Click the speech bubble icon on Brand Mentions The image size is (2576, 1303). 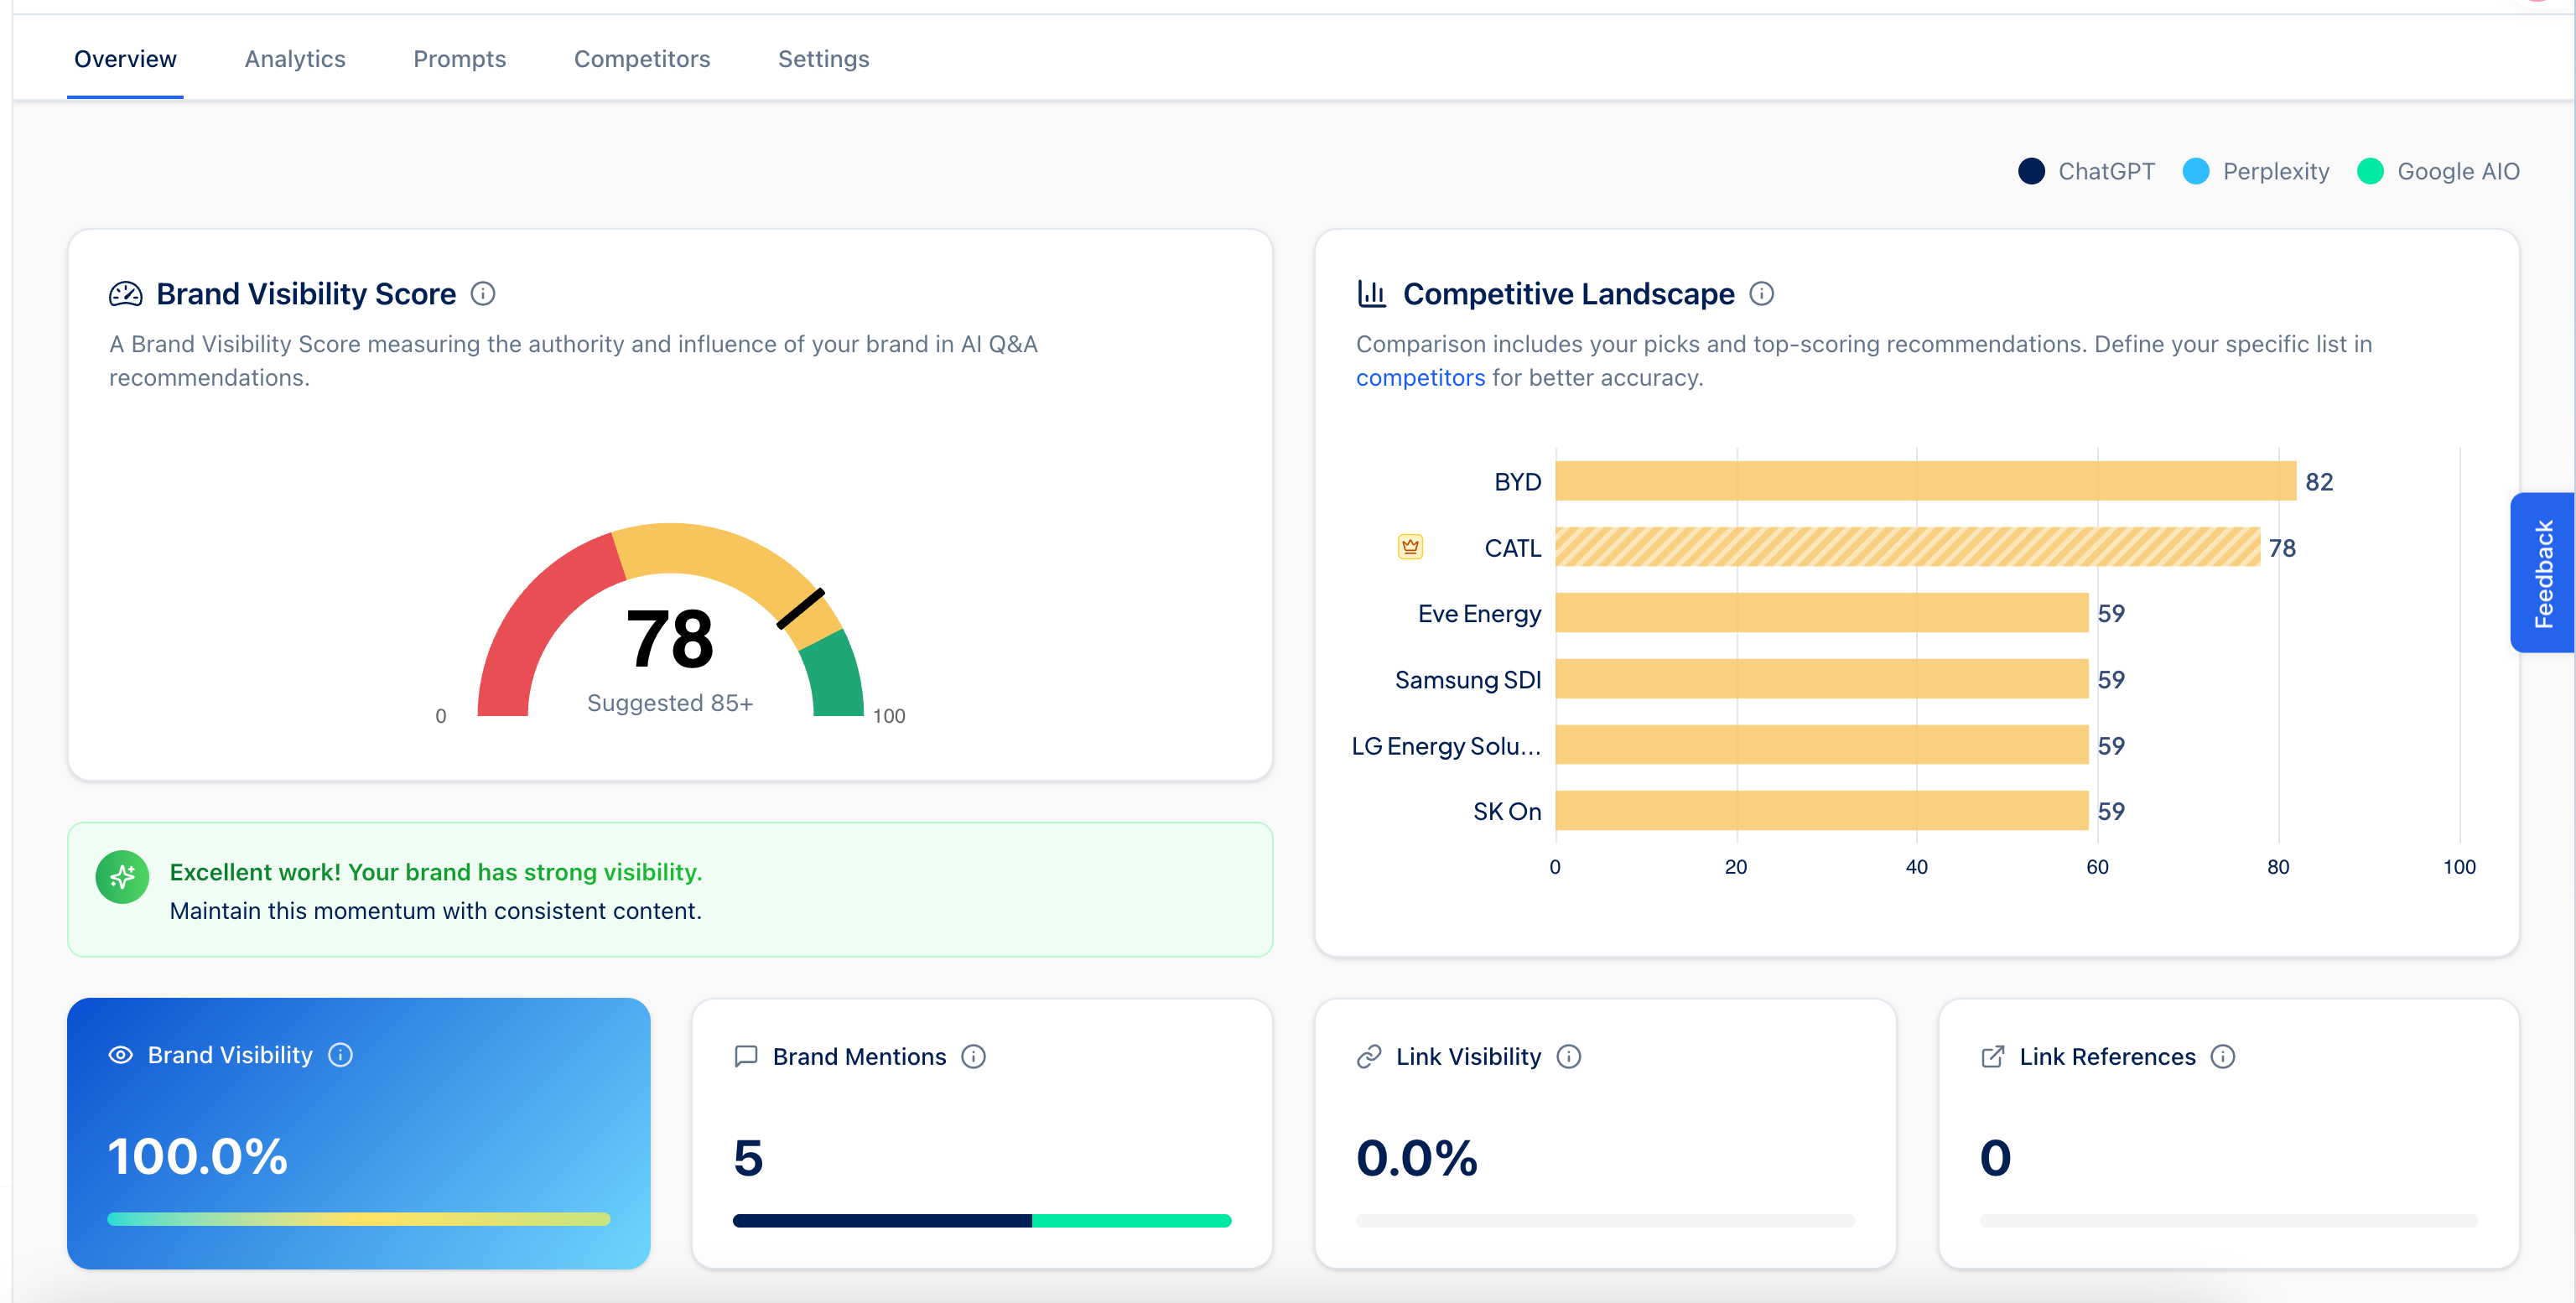[746, 1057]
